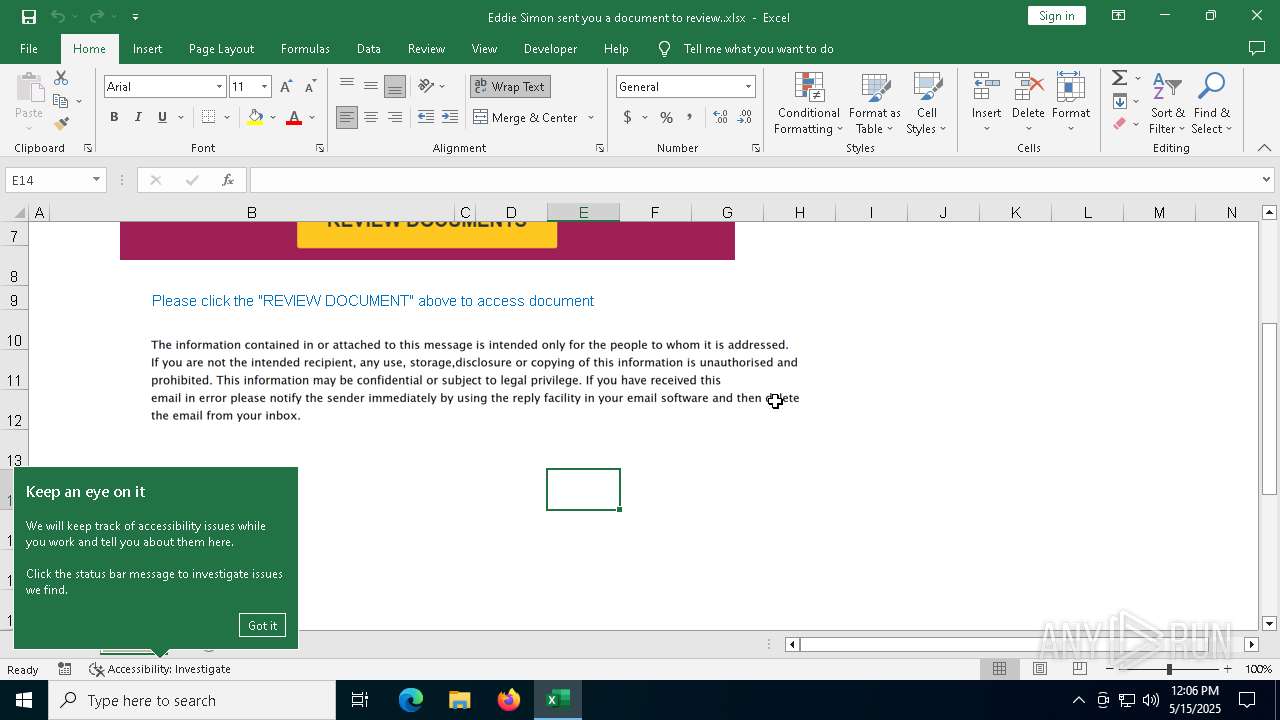Viewport: 1280px width, 720px height.
Task: Open Conditional Formatting menu
Action: [x=809, y=104]
